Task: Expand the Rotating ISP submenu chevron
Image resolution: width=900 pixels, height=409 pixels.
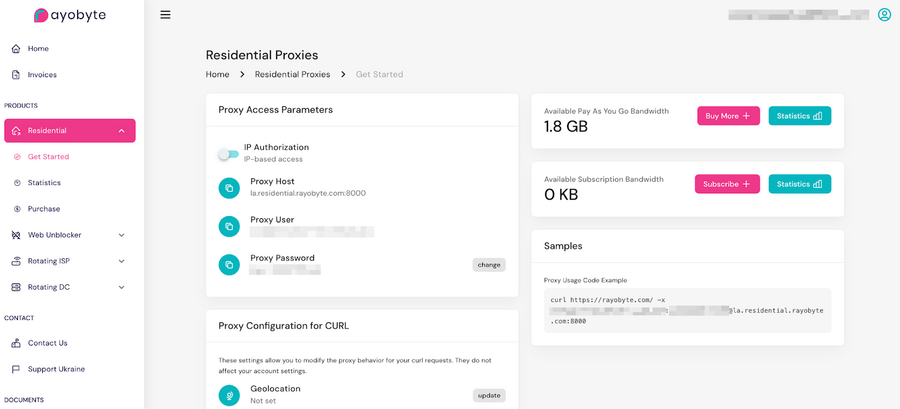Action: [121, 261]
